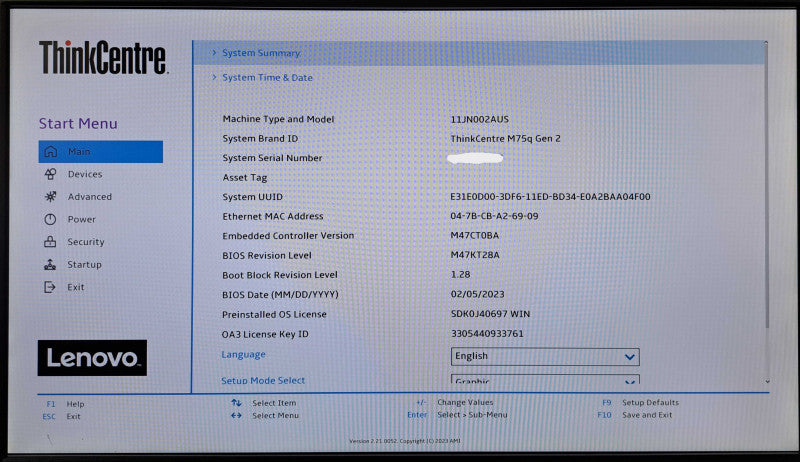The image size is (800, 462).
Task: Click the Select Item up-down arrows icon
Action: [236, 403]
